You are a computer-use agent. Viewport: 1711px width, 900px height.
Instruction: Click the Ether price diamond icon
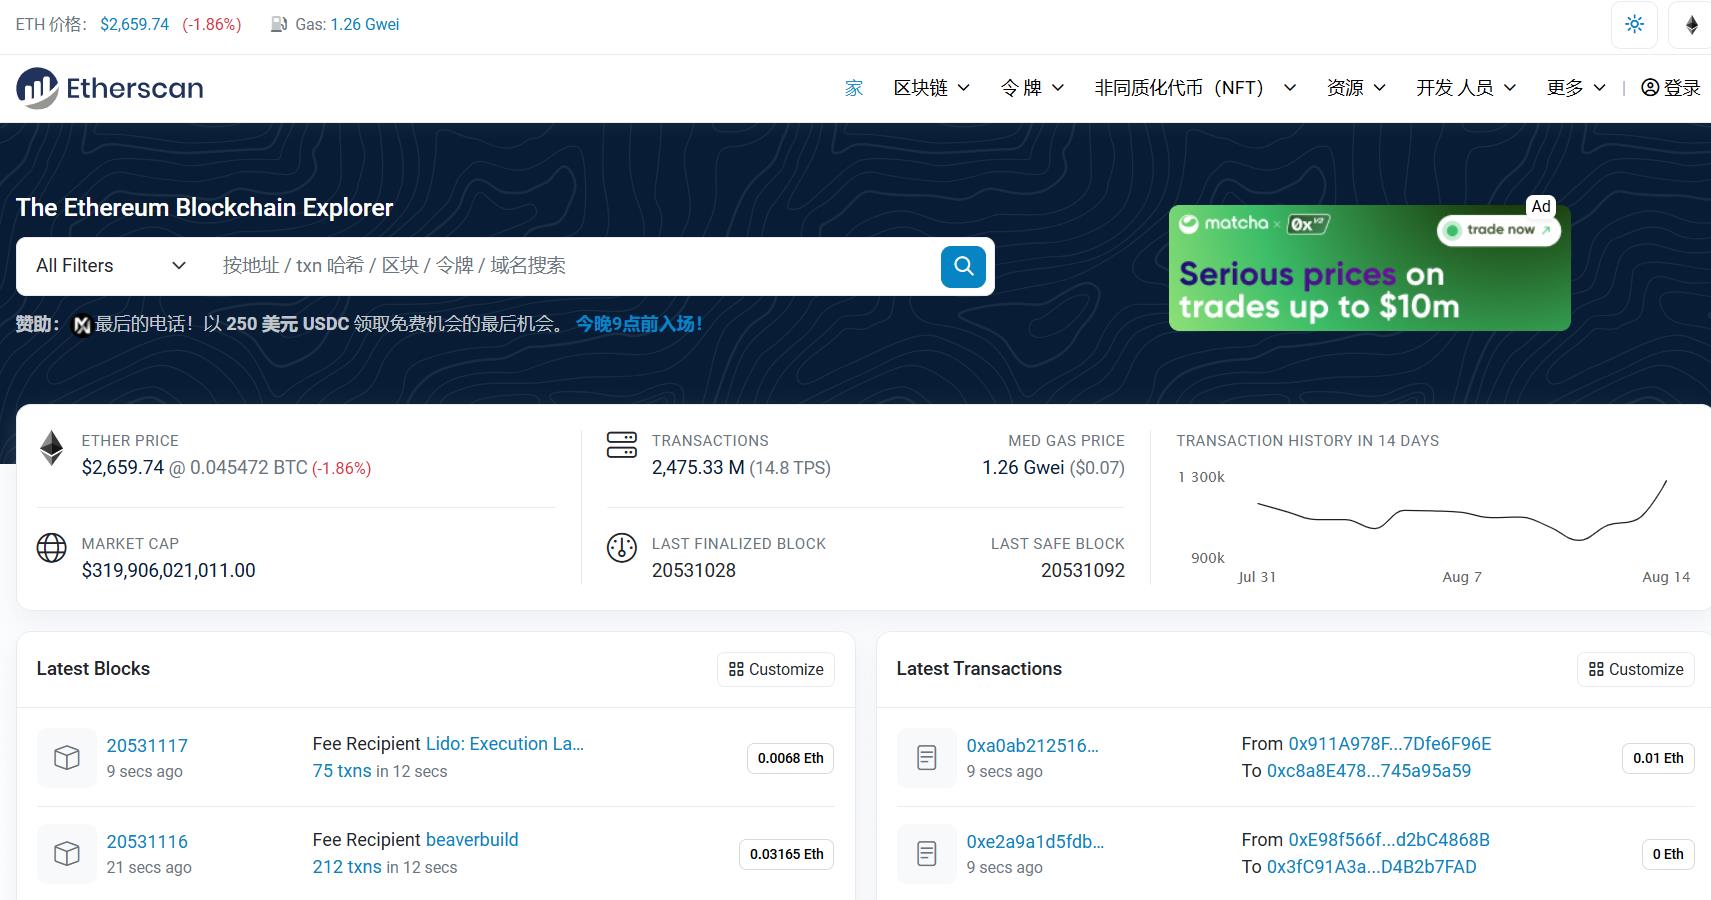51,448
